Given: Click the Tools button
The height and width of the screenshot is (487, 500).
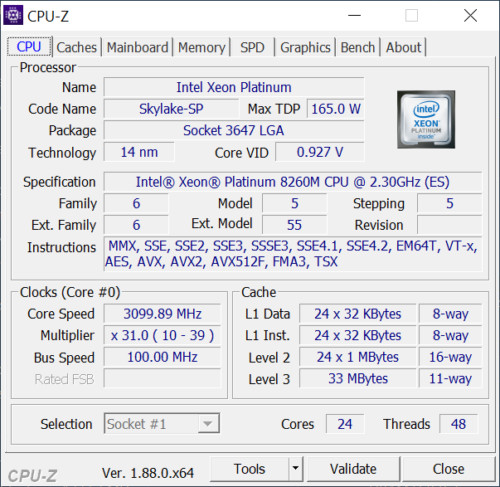Looking at the screenshot, I should [x=249, y=469].
